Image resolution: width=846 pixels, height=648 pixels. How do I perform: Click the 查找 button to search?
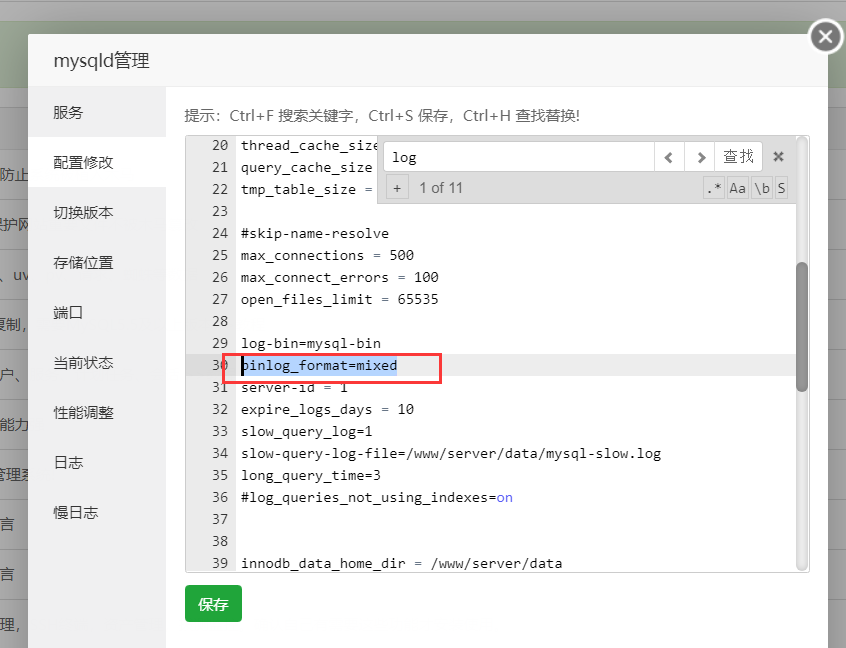(739, 157)
